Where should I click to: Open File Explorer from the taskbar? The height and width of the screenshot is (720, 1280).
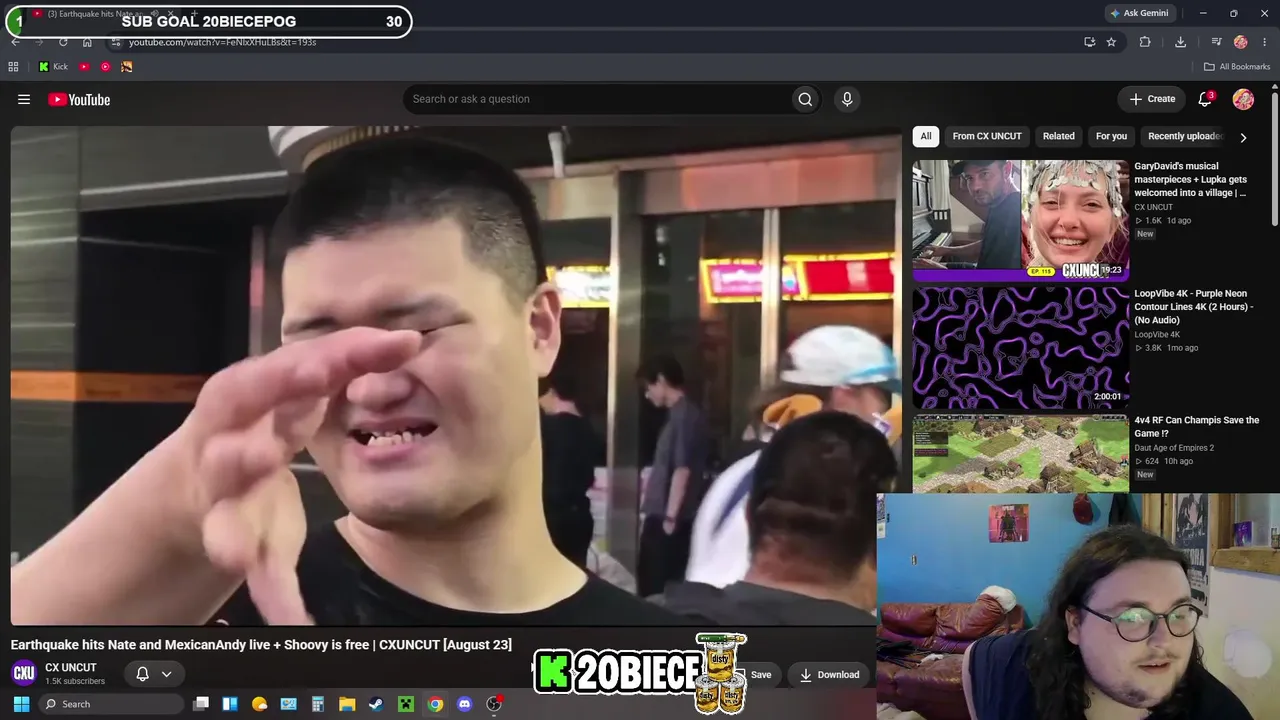347,704
